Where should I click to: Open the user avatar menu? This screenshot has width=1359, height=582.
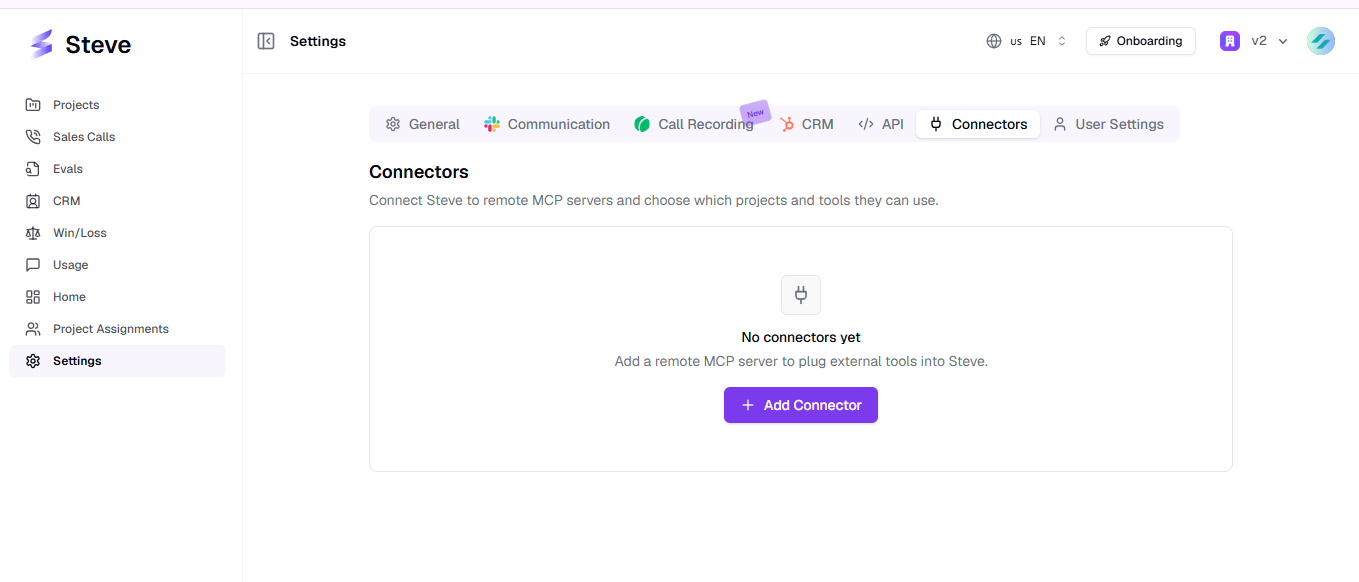[1321, 41]
